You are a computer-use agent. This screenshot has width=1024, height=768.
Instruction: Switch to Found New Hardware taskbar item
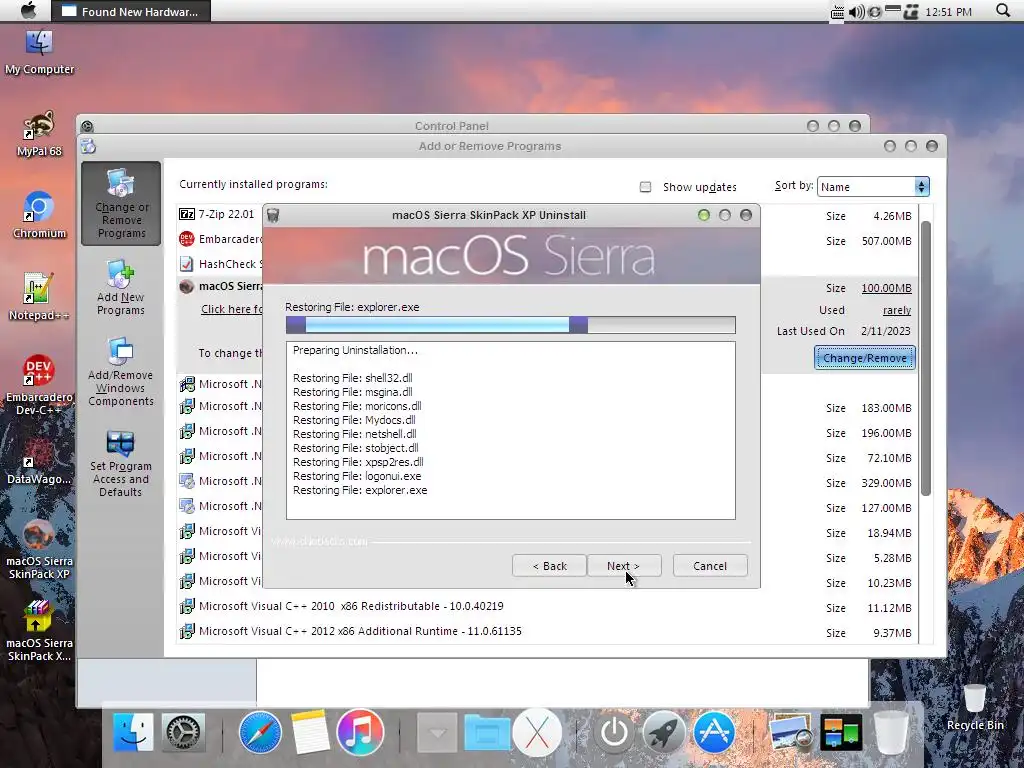pyautogui.click(x=131, y=11)
